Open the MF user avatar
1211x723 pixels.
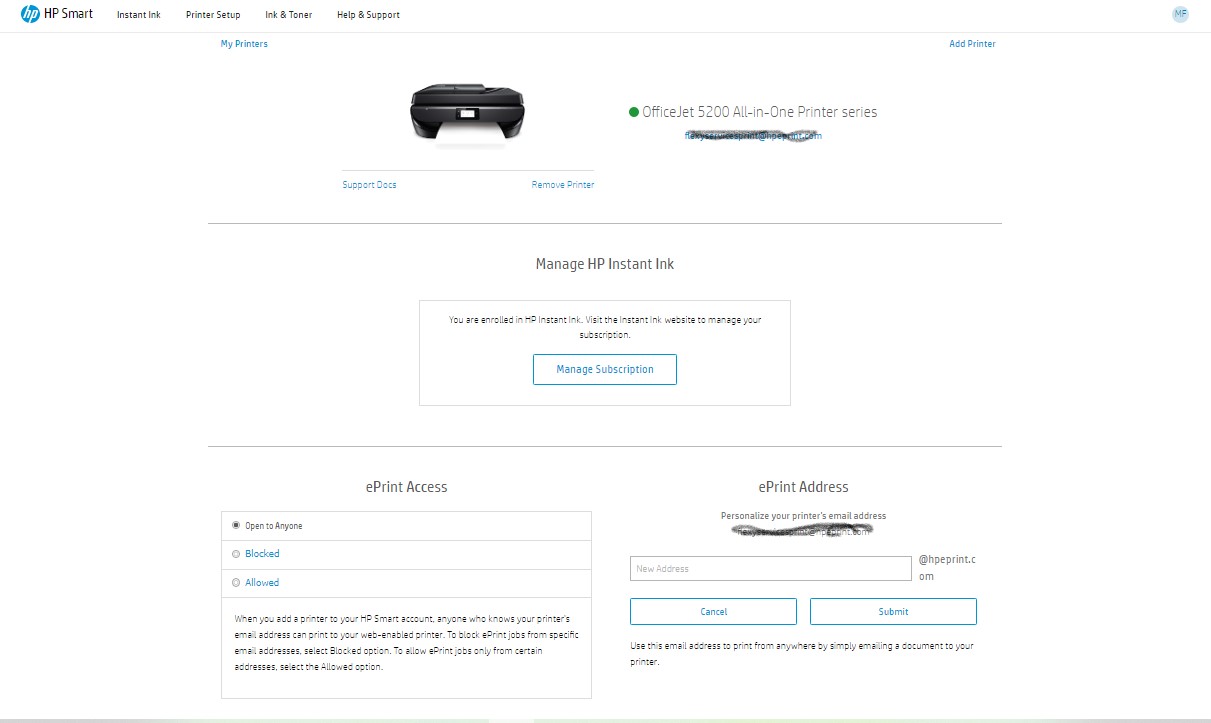tap(1181, 14)
